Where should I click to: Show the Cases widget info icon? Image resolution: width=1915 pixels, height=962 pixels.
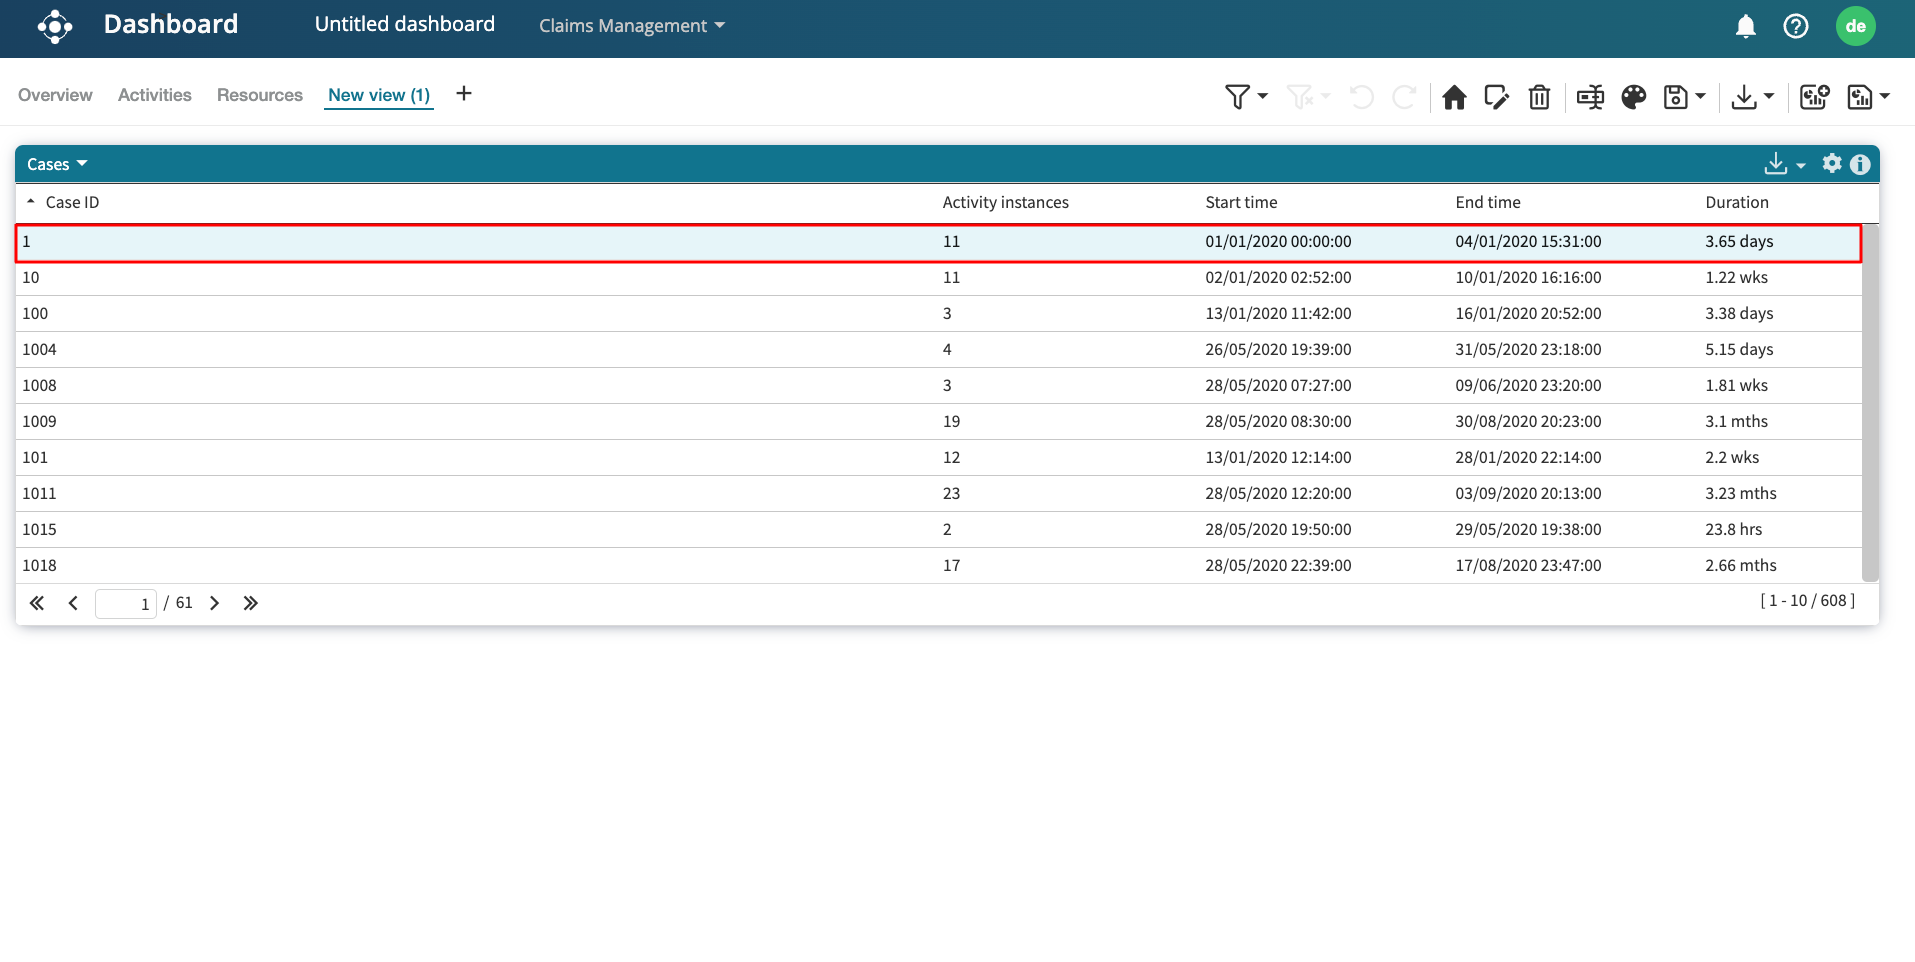point(1860,164)
